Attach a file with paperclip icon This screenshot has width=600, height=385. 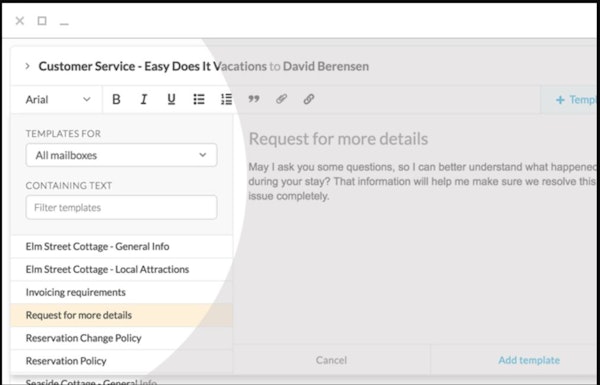tap(281, 100)
